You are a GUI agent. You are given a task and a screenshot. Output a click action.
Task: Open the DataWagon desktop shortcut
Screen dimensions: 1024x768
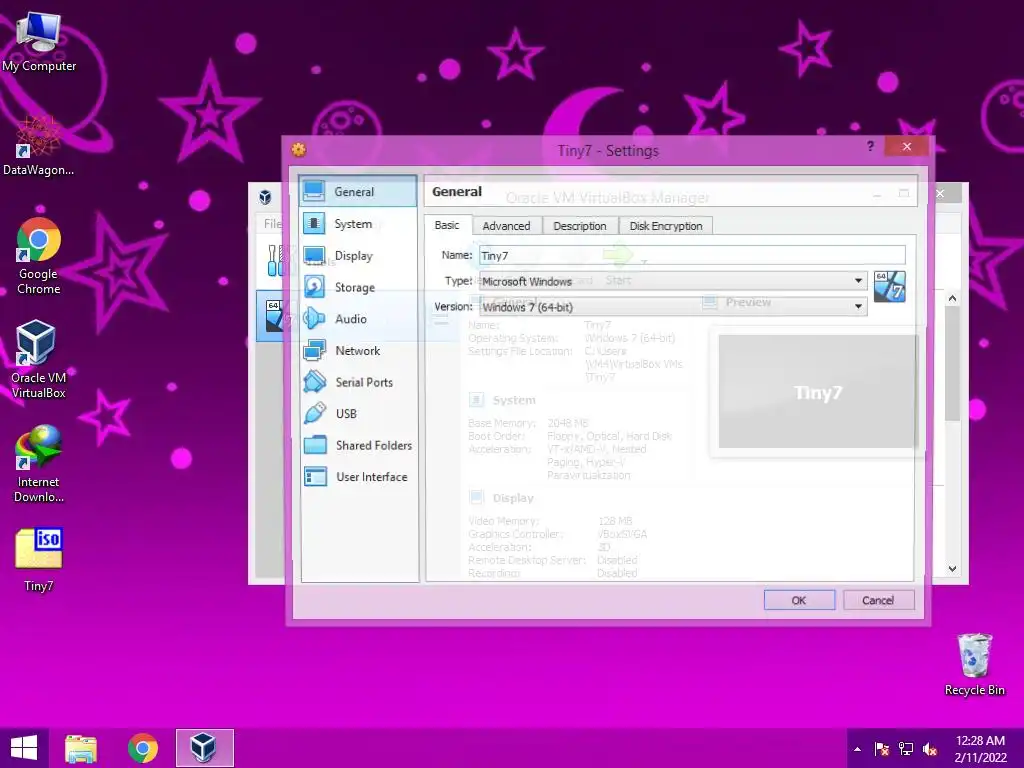pos(39,145)
